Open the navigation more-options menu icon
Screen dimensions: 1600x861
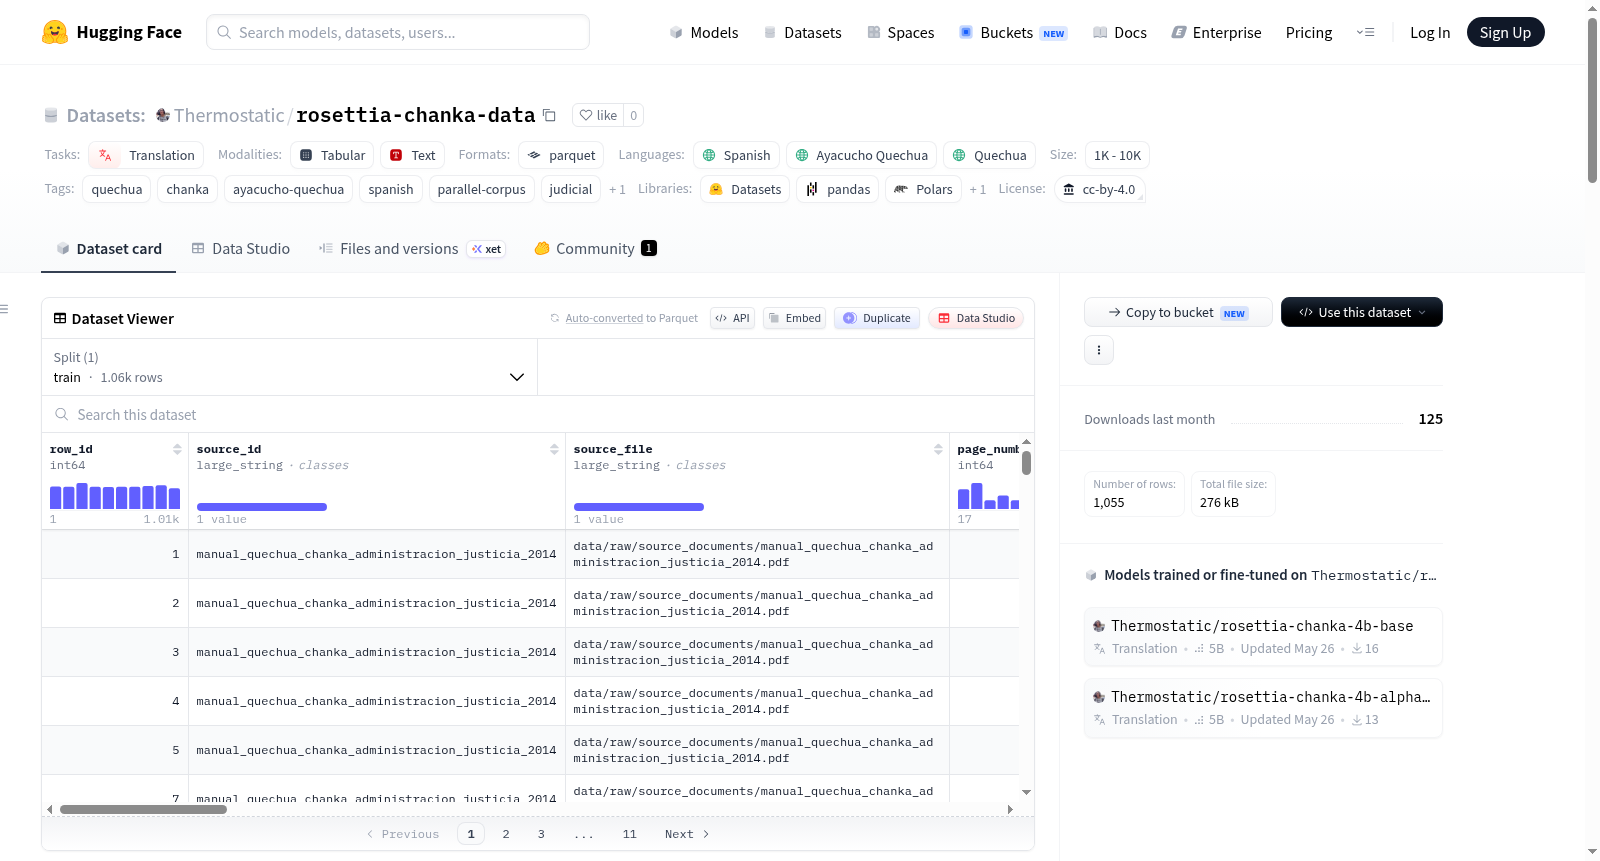1365,32
